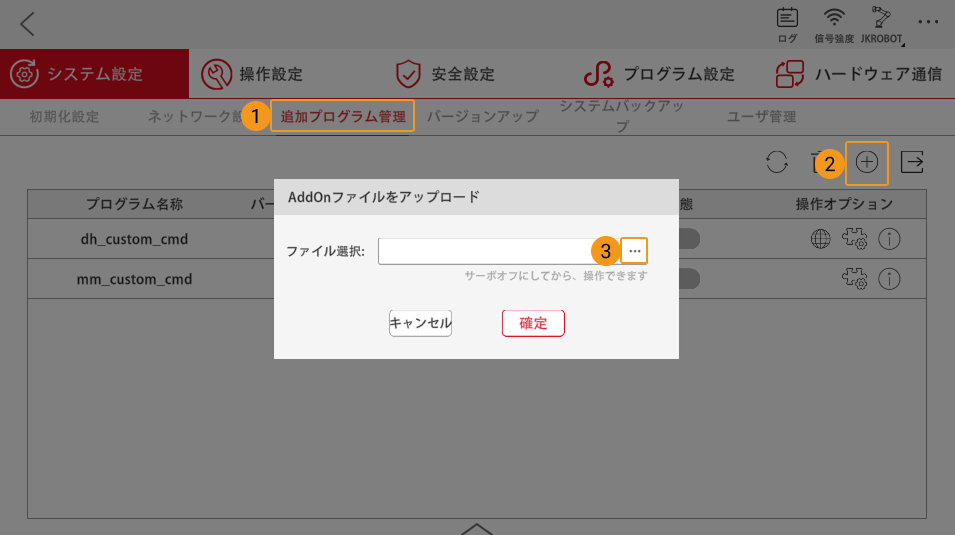Confirm upload with 確定 button
Image resolution: width=955 pixels, height=538 pixels.
tap(533, 323)
